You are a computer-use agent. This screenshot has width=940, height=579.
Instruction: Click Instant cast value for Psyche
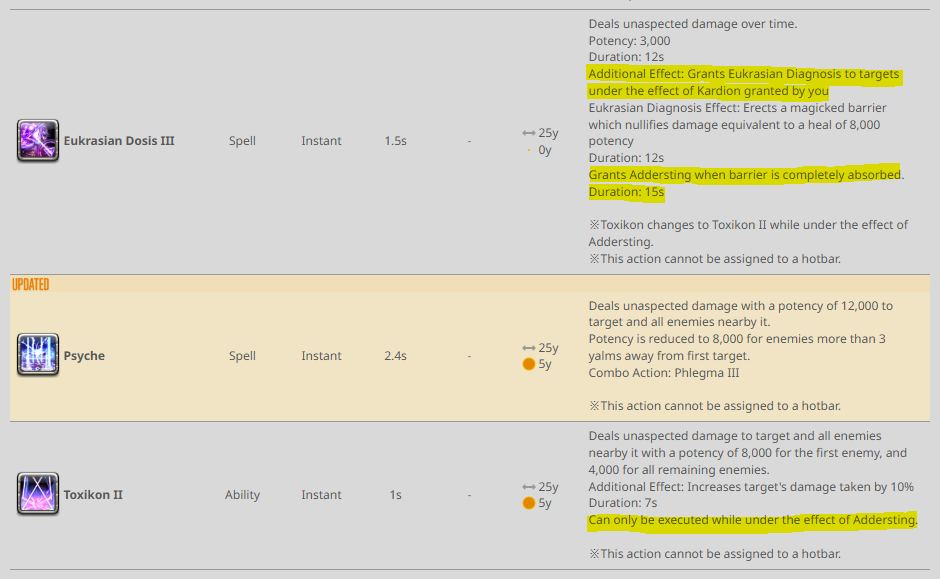click(x=321, y=355)
